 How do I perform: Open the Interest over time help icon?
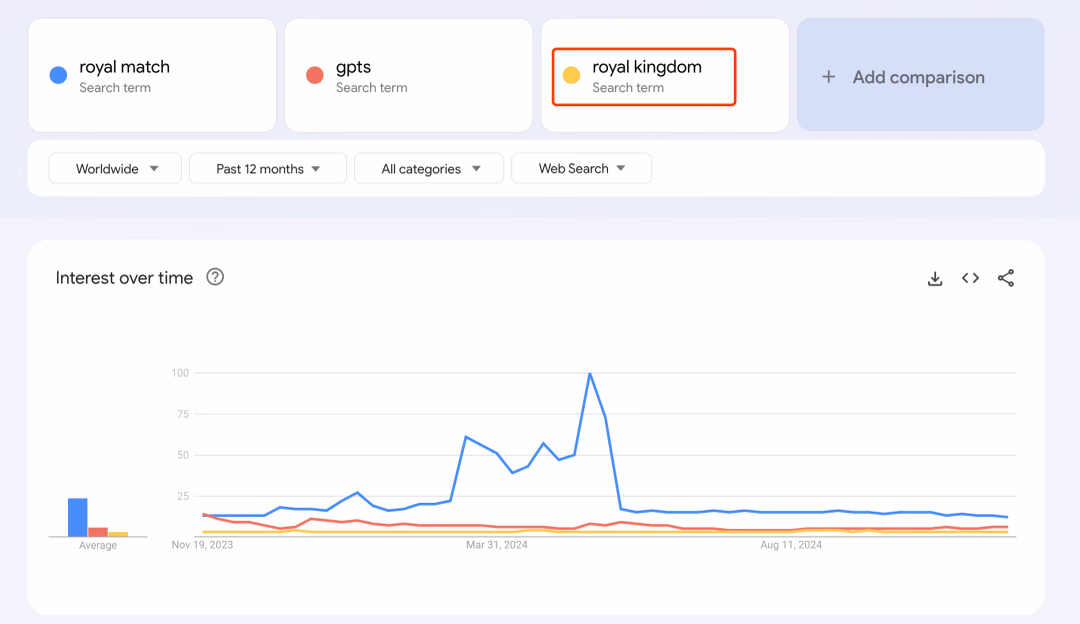pyautogui.click(x=215, y=277)
